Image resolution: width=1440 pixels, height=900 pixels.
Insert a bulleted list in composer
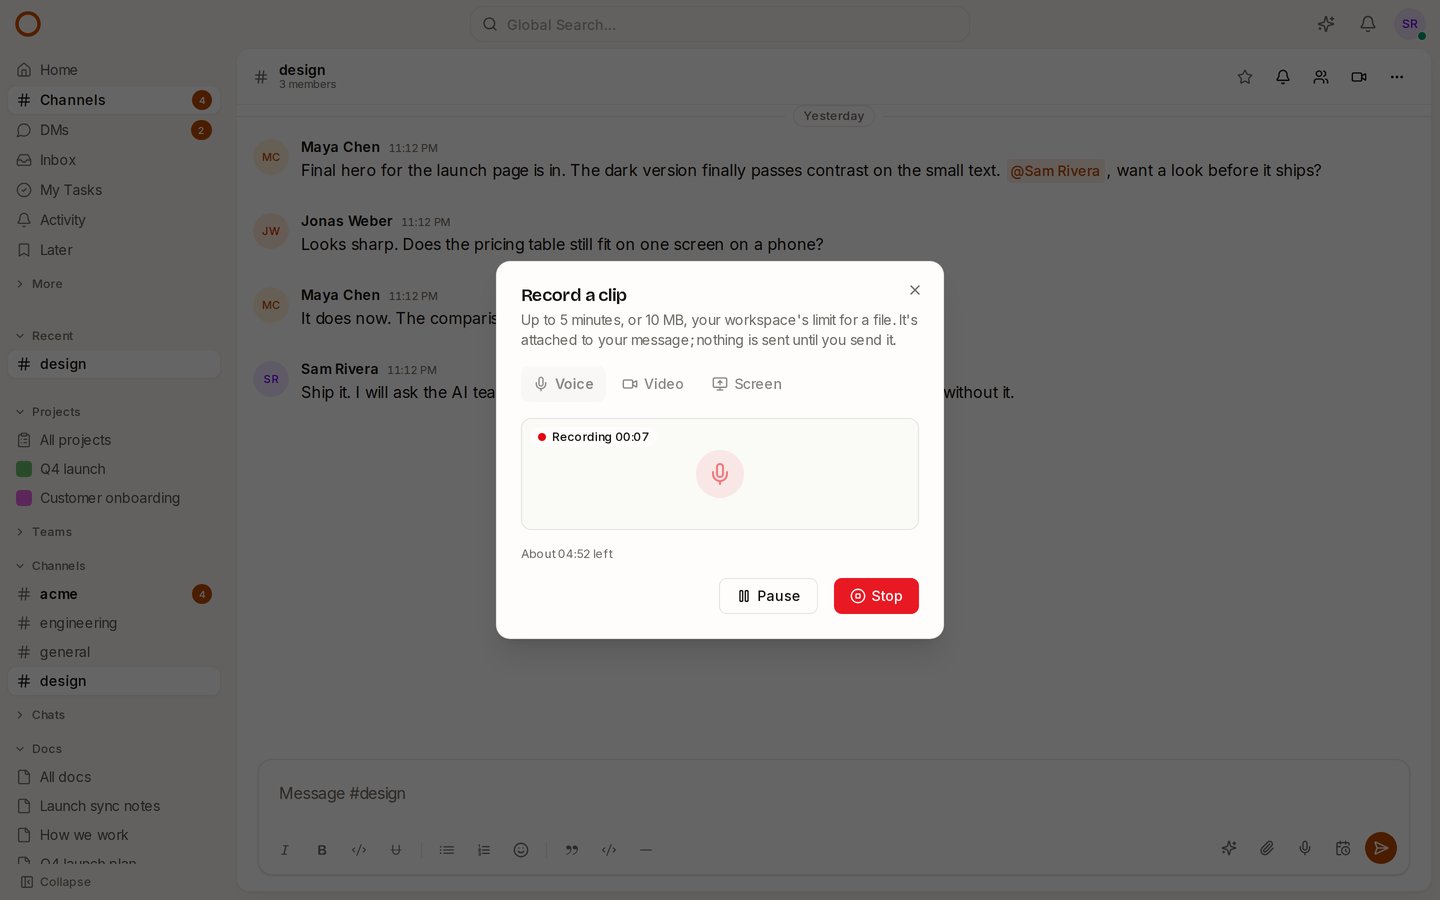point(447,850)
